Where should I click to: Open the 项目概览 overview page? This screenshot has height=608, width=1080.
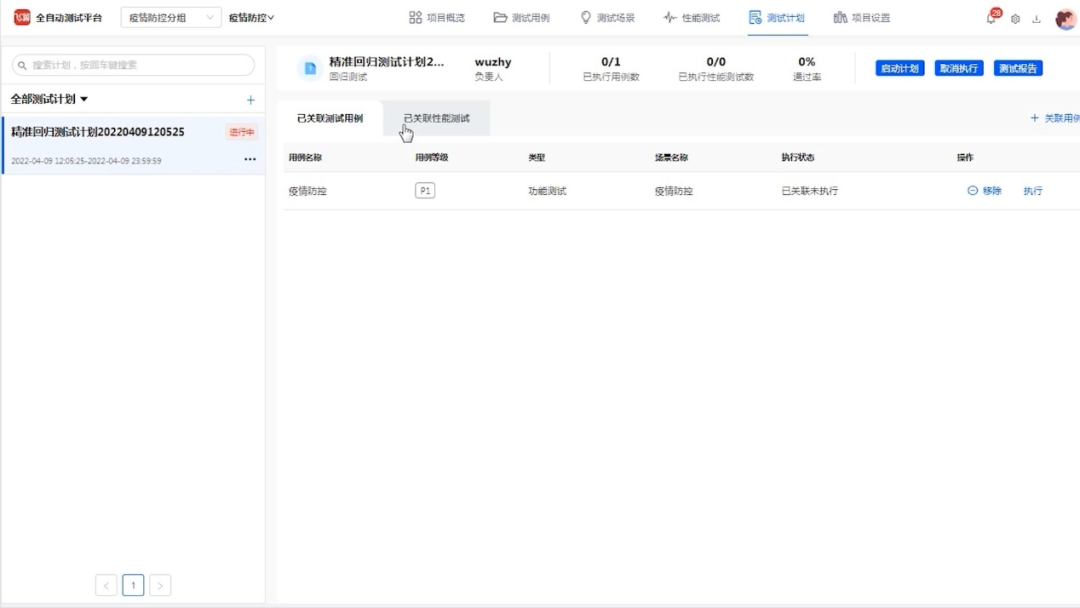coord(437,16)
